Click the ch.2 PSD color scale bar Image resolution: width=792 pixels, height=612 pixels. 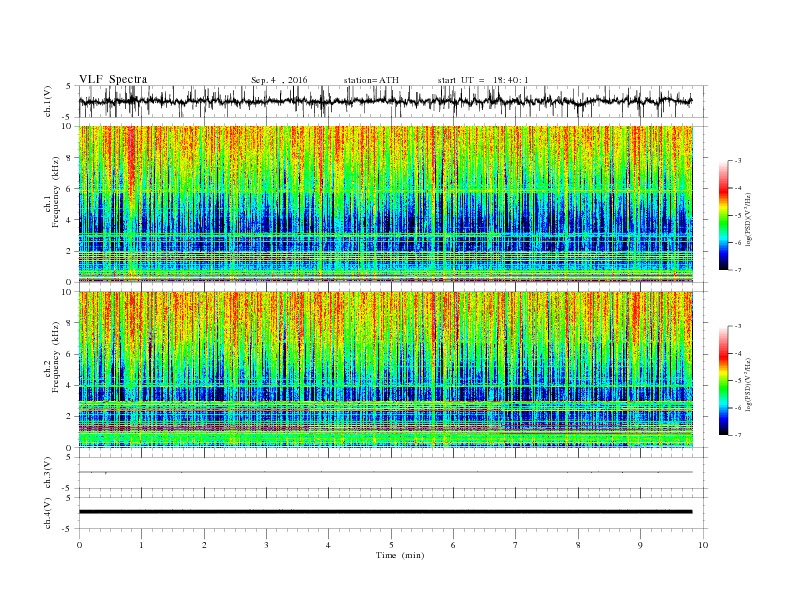[x=724, y=380]
